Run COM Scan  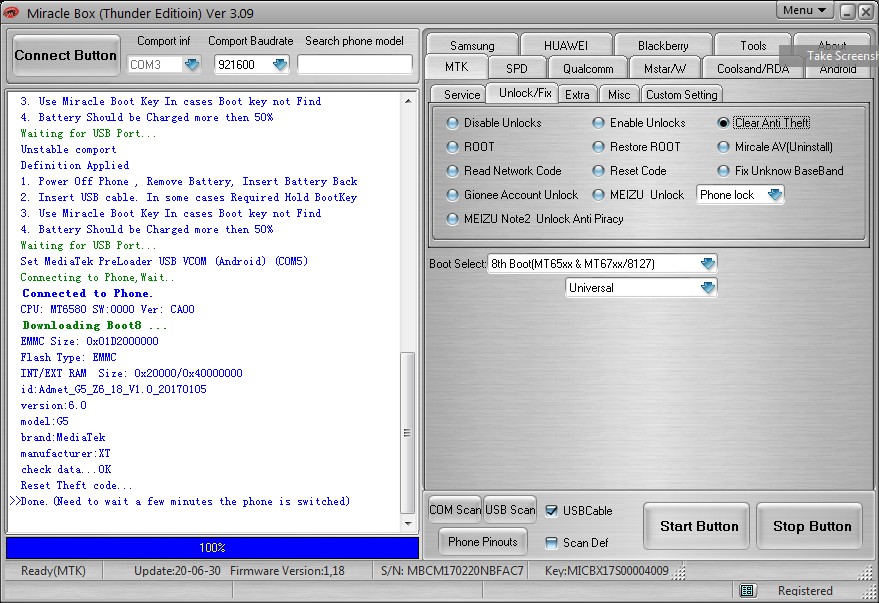coord(455,510)
